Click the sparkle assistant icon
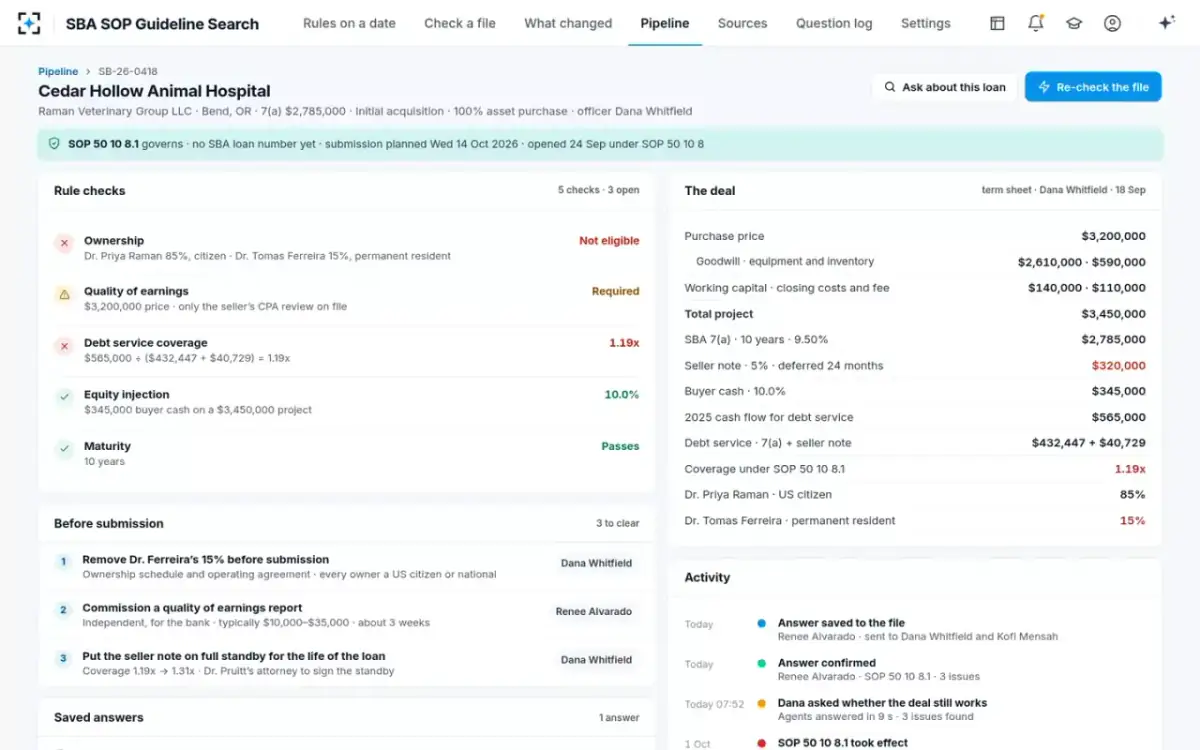 click(1166, 23)
